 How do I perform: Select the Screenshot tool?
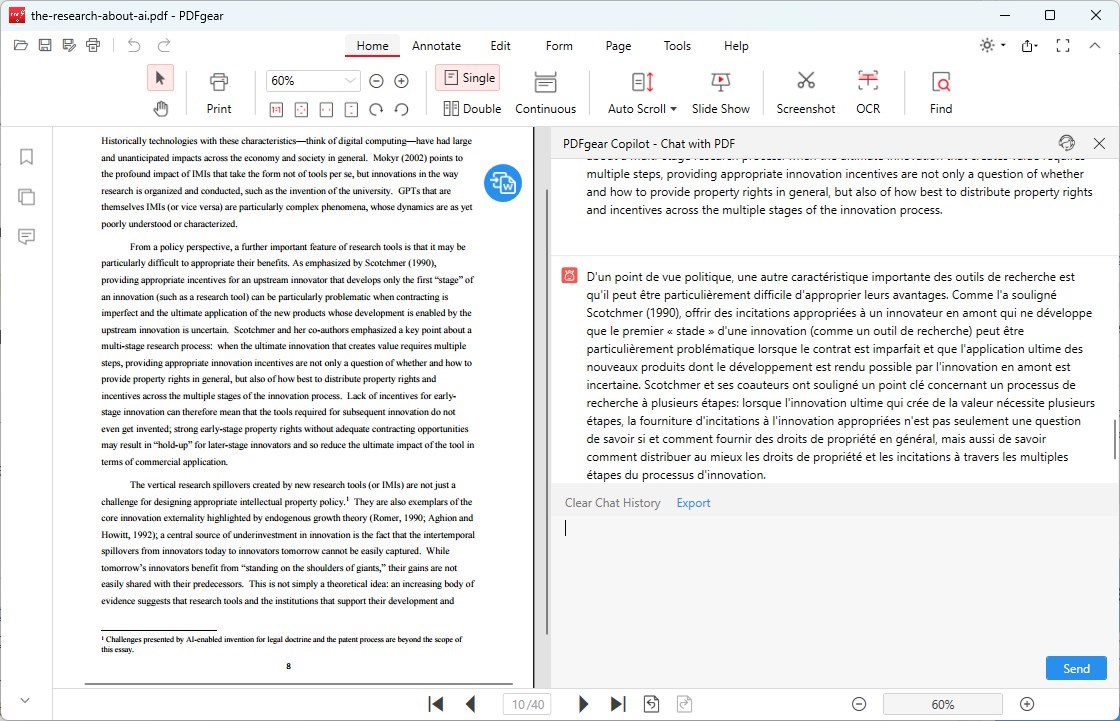806,93
